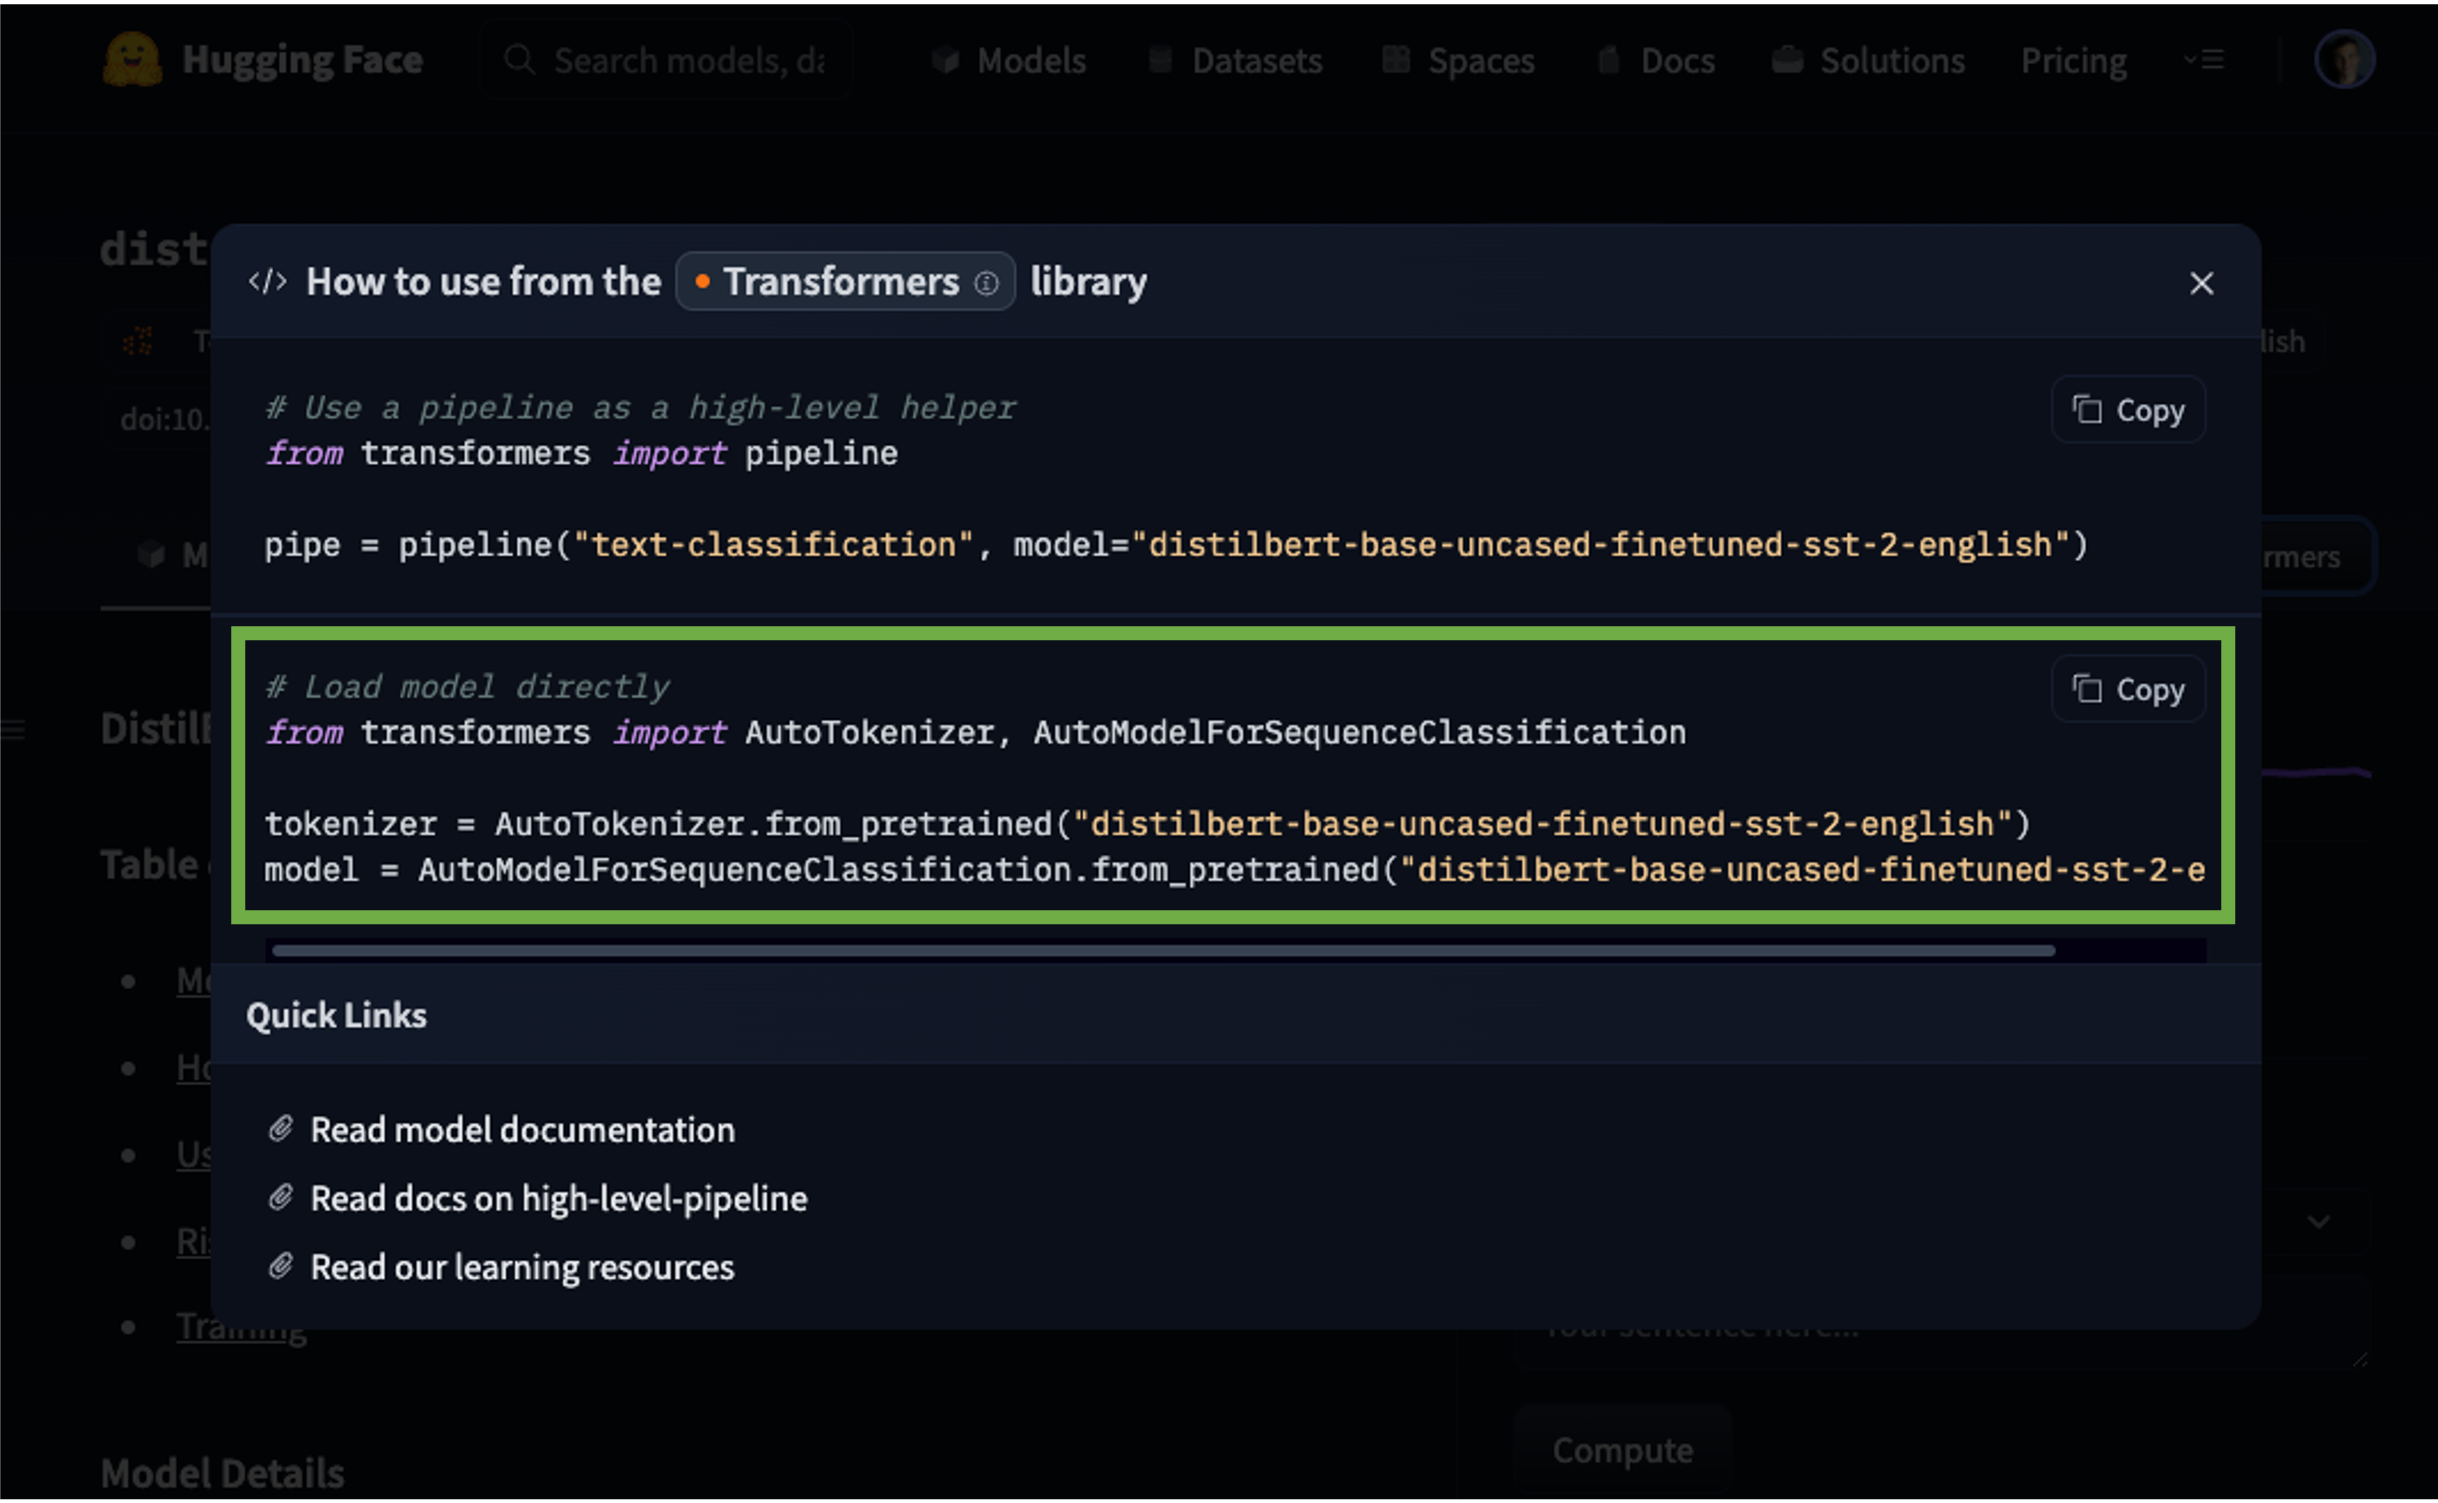Viewport: 2438px width, 1503px height.
Task: Open the Transformers info circle icon
Action: pyautogui.click(x=986, y=284)
